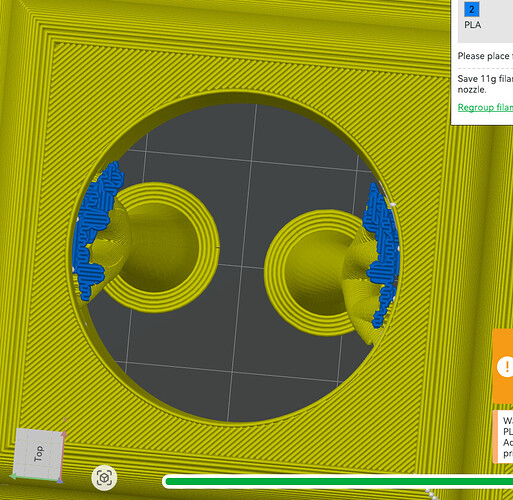This screenshot has height=500, width=513.
Task: Click the PLA filament label
Action: [473, 25]
